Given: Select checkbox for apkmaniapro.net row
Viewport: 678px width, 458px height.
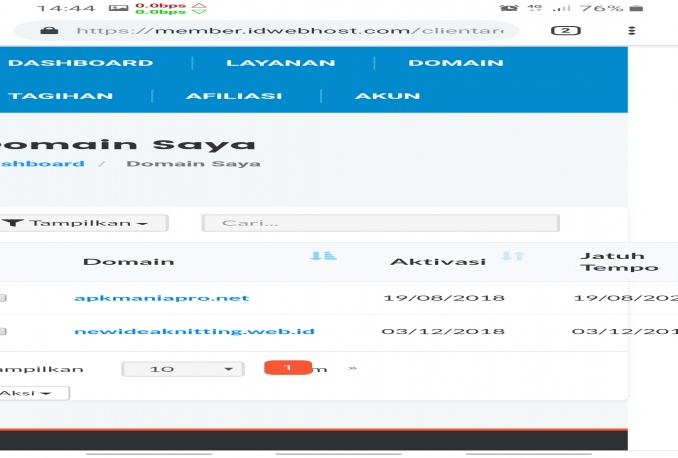Looking at the screenshot, I should coord(3,298).
